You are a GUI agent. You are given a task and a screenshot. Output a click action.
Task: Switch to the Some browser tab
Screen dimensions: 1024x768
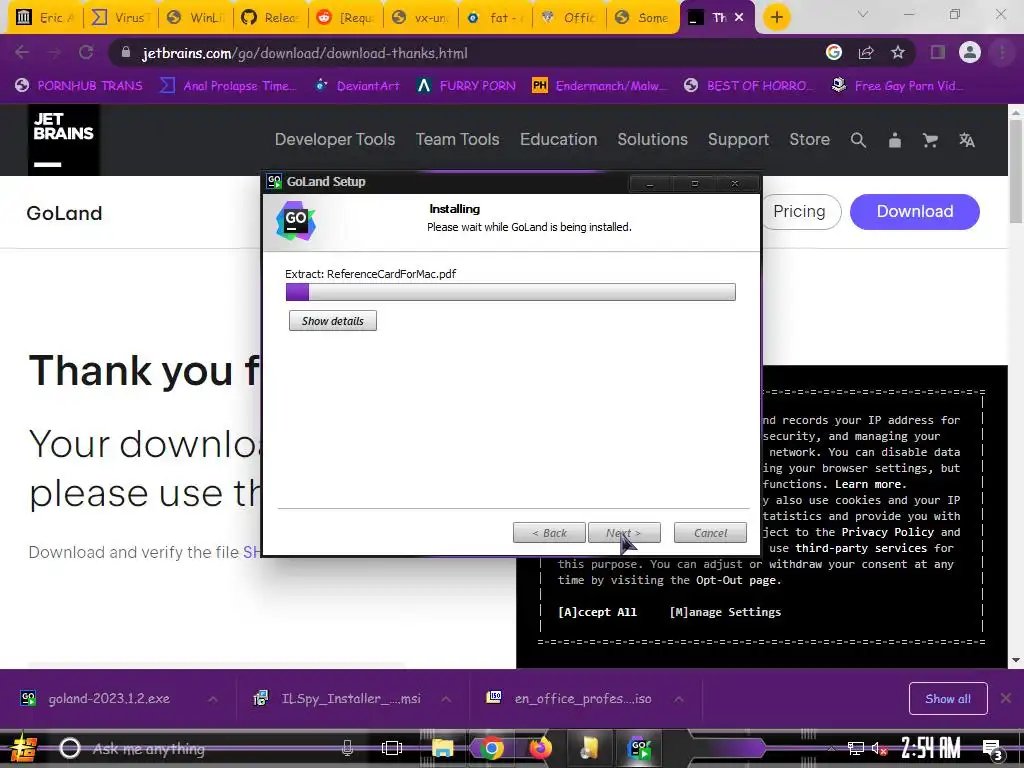[645, 18]
